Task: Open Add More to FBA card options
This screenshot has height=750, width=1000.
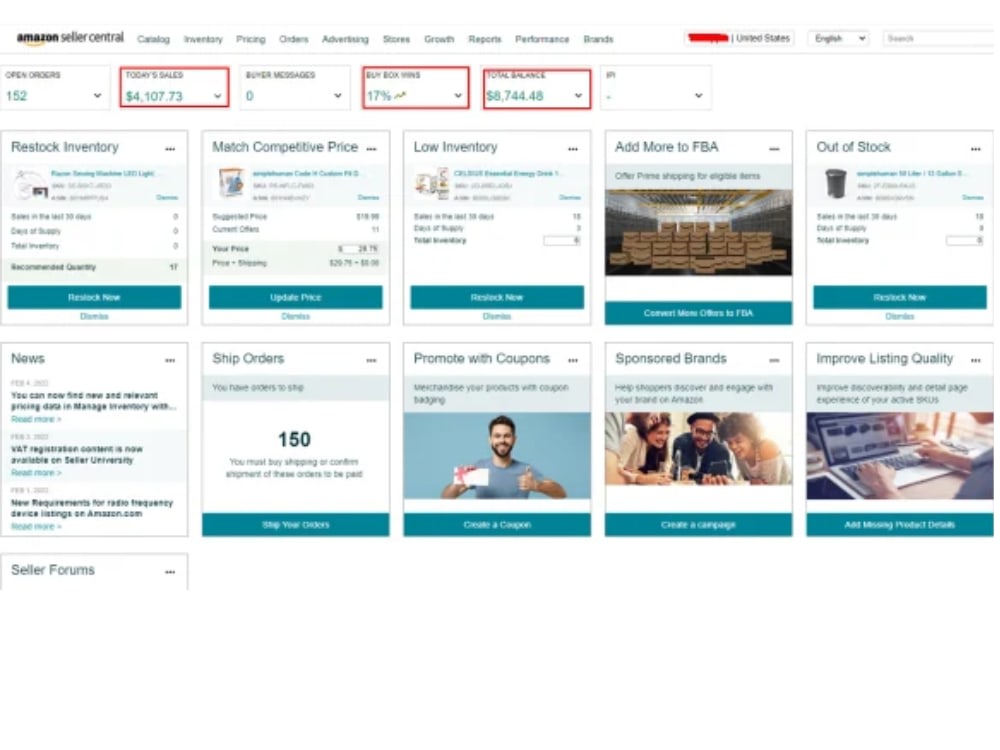Action: pyautogui.click(x=774, y=149)
